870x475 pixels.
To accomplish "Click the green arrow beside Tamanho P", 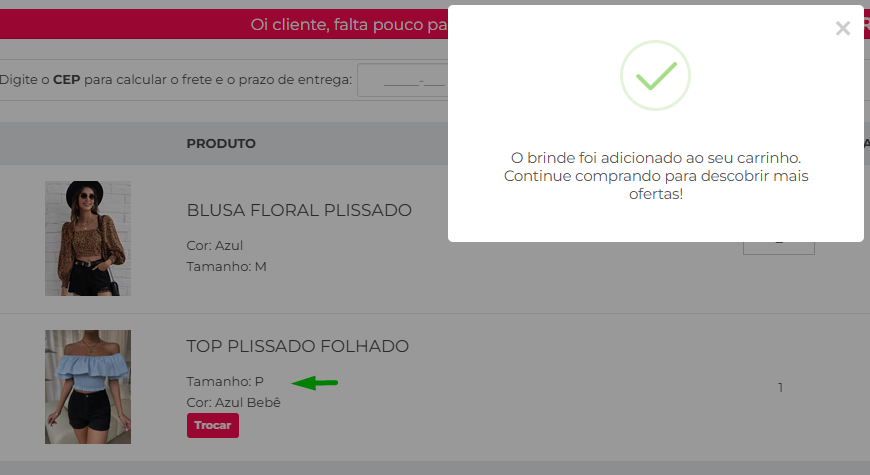I will tap(315, 382).
